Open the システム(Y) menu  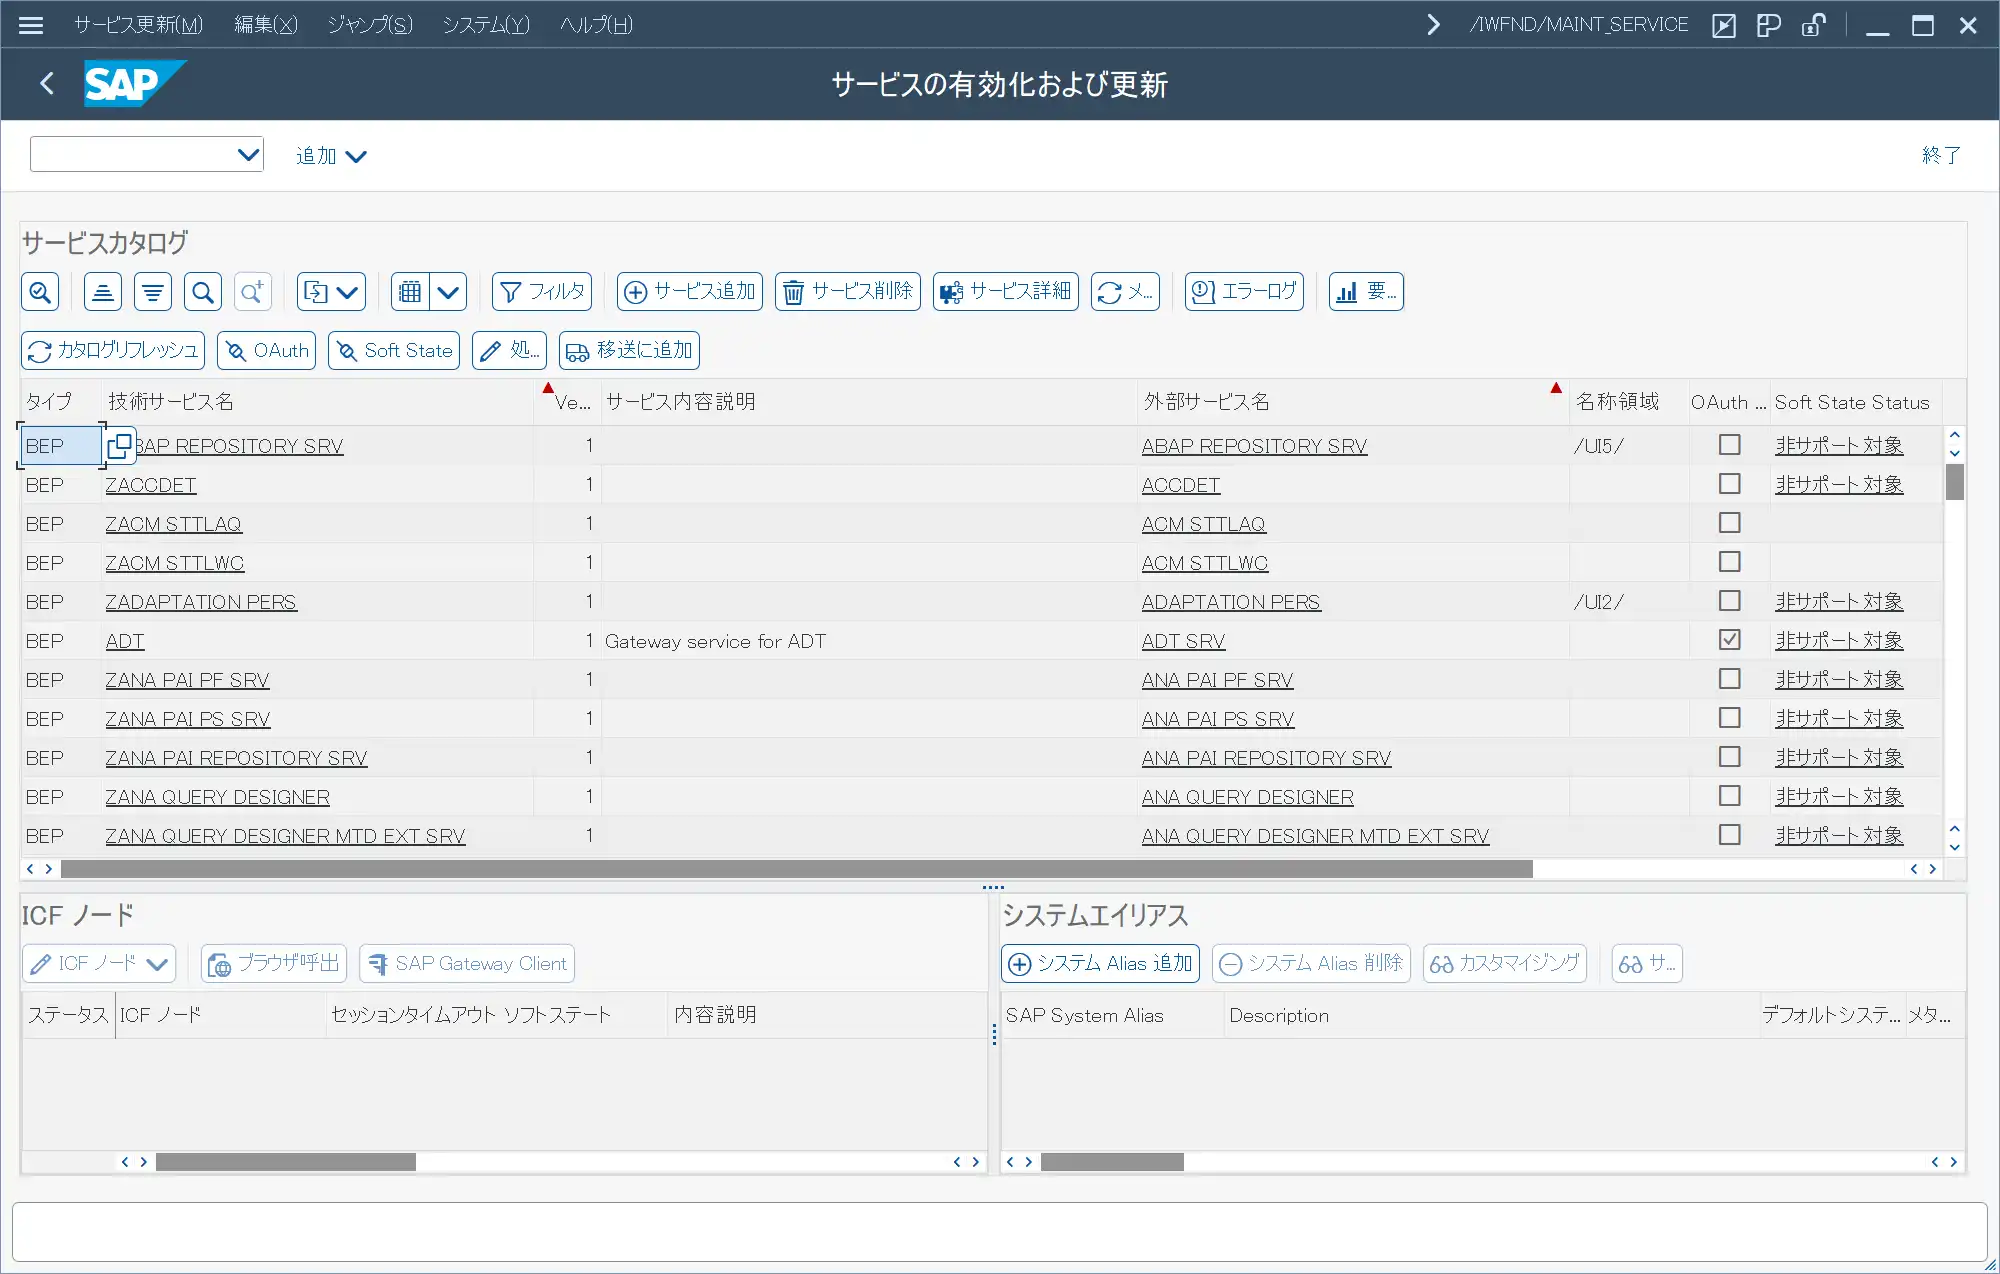coord(486,24)
